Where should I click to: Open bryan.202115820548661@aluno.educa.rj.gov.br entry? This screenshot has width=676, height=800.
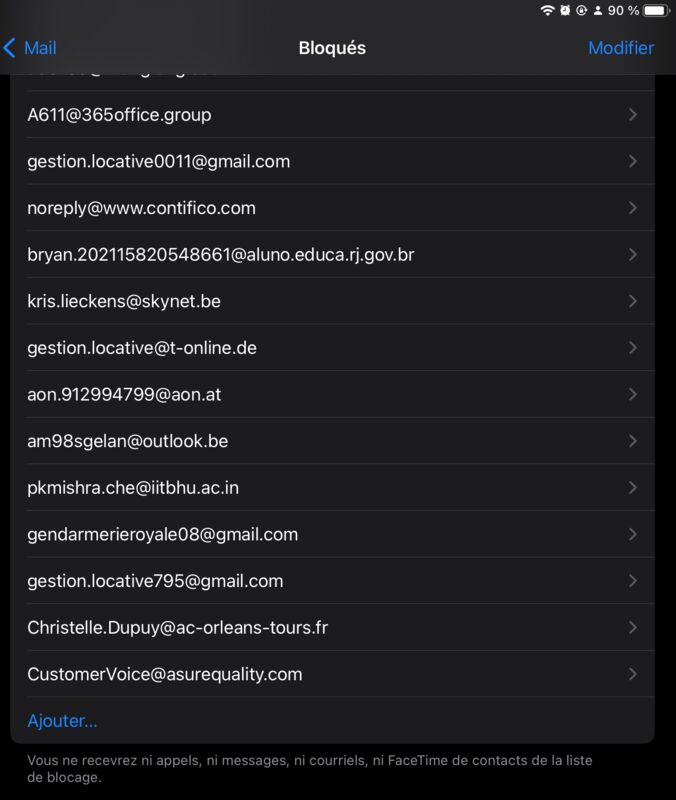[333, 255]
